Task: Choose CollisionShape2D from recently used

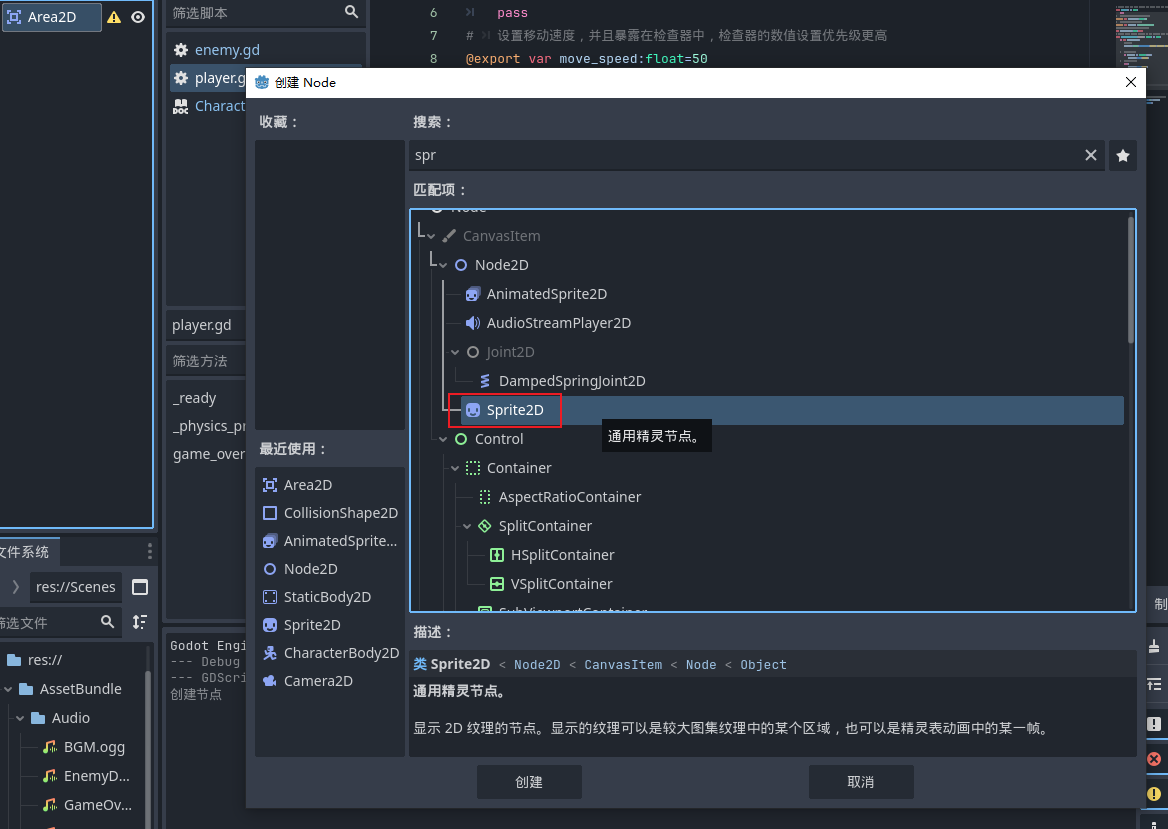Action: coord(340,513)
